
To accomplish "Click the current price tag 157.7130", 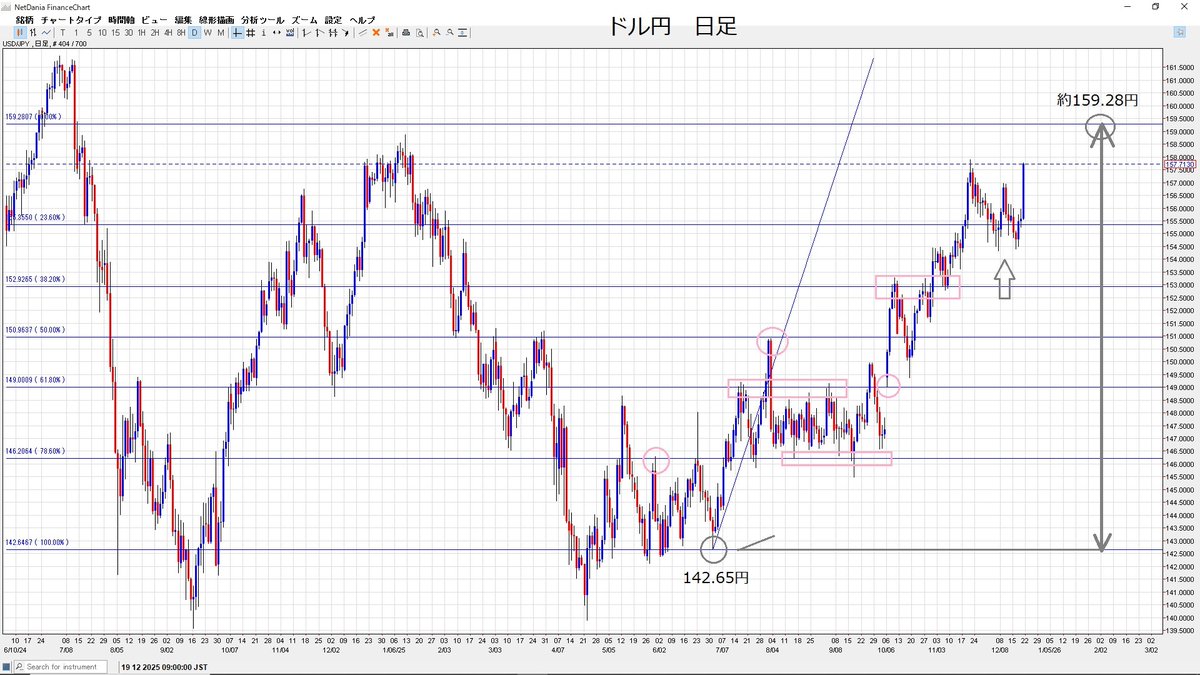I will [x=1178, y=164].
